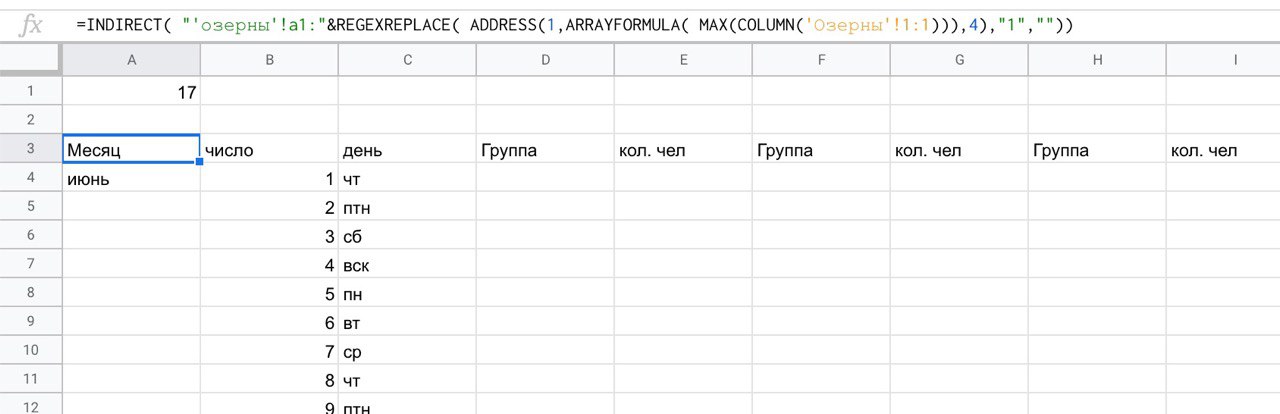This screenshot has width=1280, height=414.
Task: Click the 'пн' cell
Action: click(x=407, y=294)
